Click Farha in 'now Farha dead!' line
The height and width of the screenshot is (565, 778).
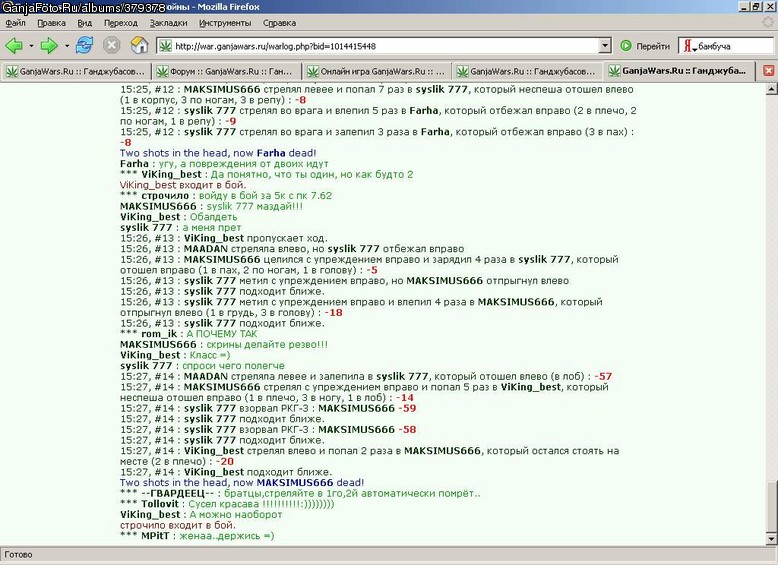[x=271, y=153]
